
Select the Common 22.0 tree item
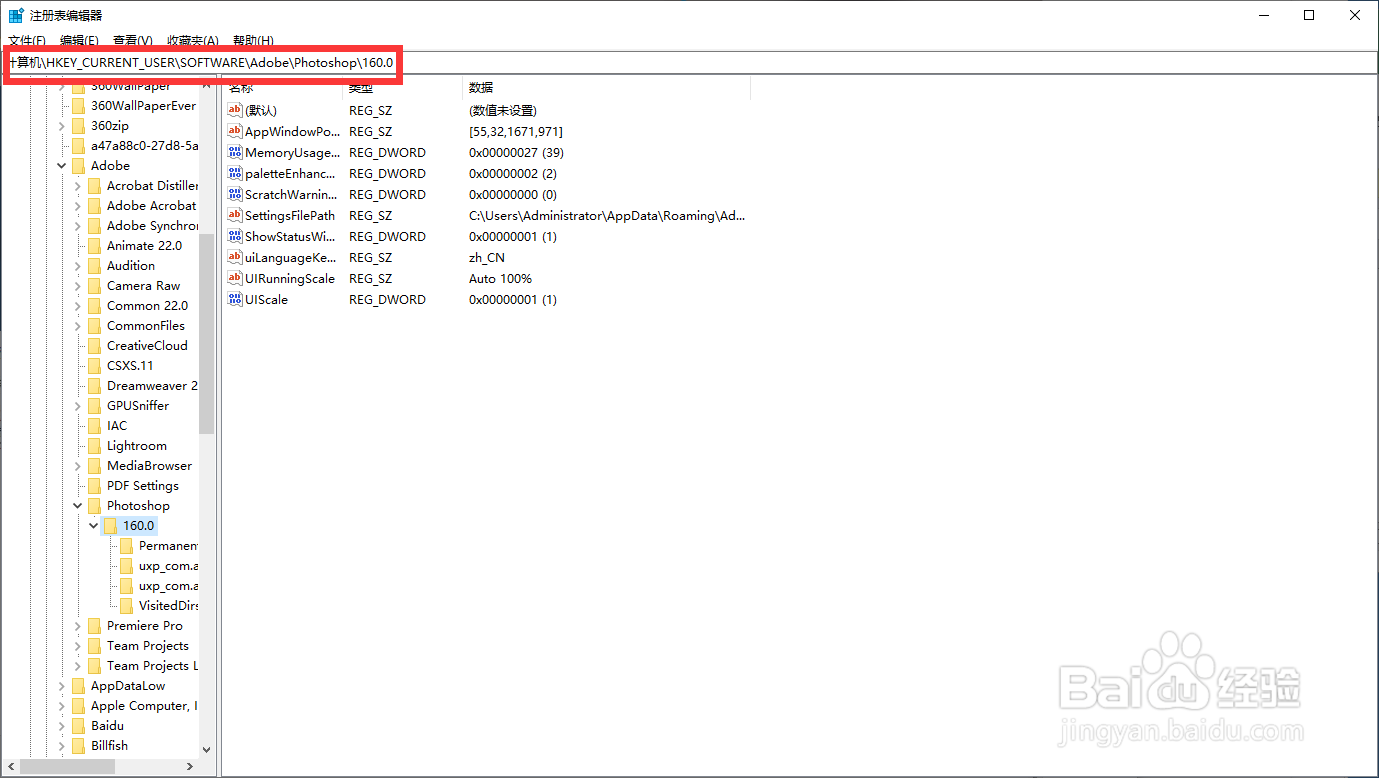(x=147, y=306)
